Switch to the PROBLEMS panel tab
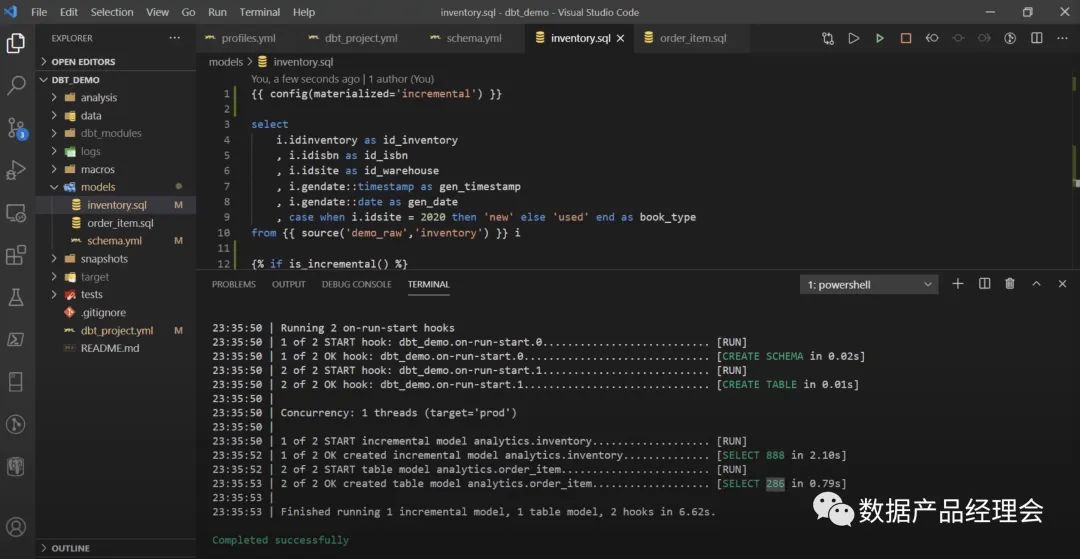Viewport: 1080px width, 559px height. pyautogui.click(x=233, y=284)
